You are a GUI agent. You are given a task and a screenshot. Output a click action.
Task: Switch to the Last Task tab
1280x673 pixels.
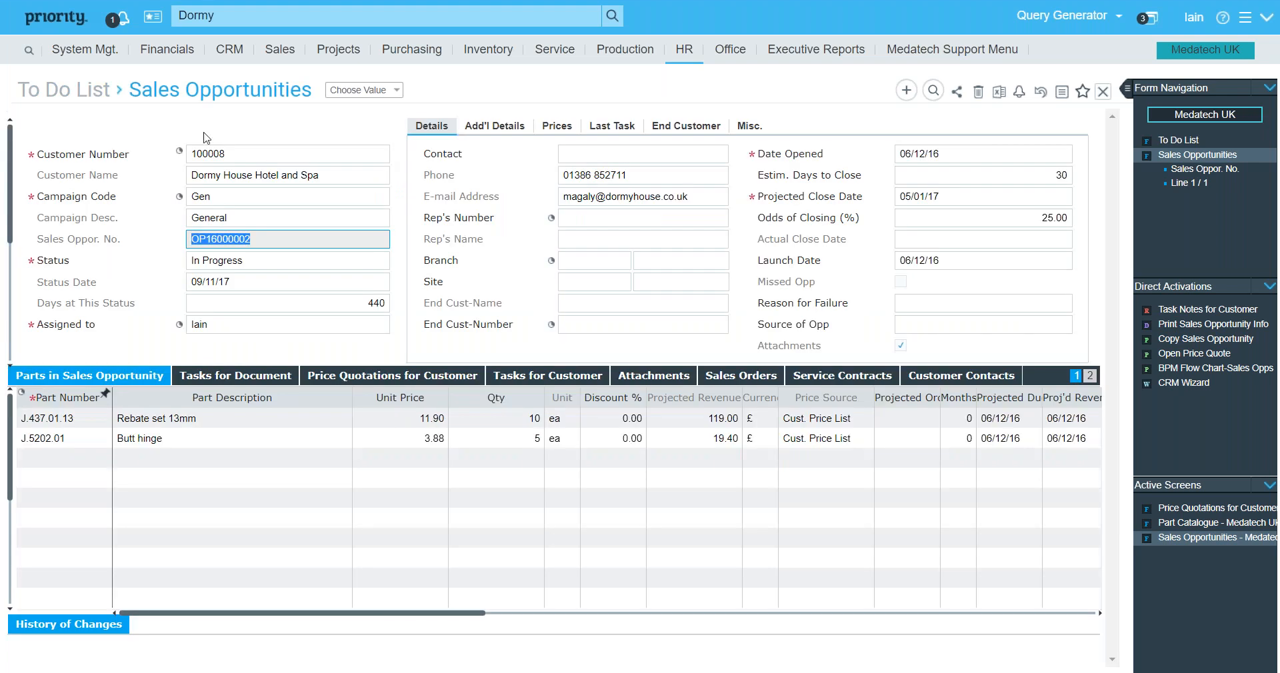coord(612,126)
